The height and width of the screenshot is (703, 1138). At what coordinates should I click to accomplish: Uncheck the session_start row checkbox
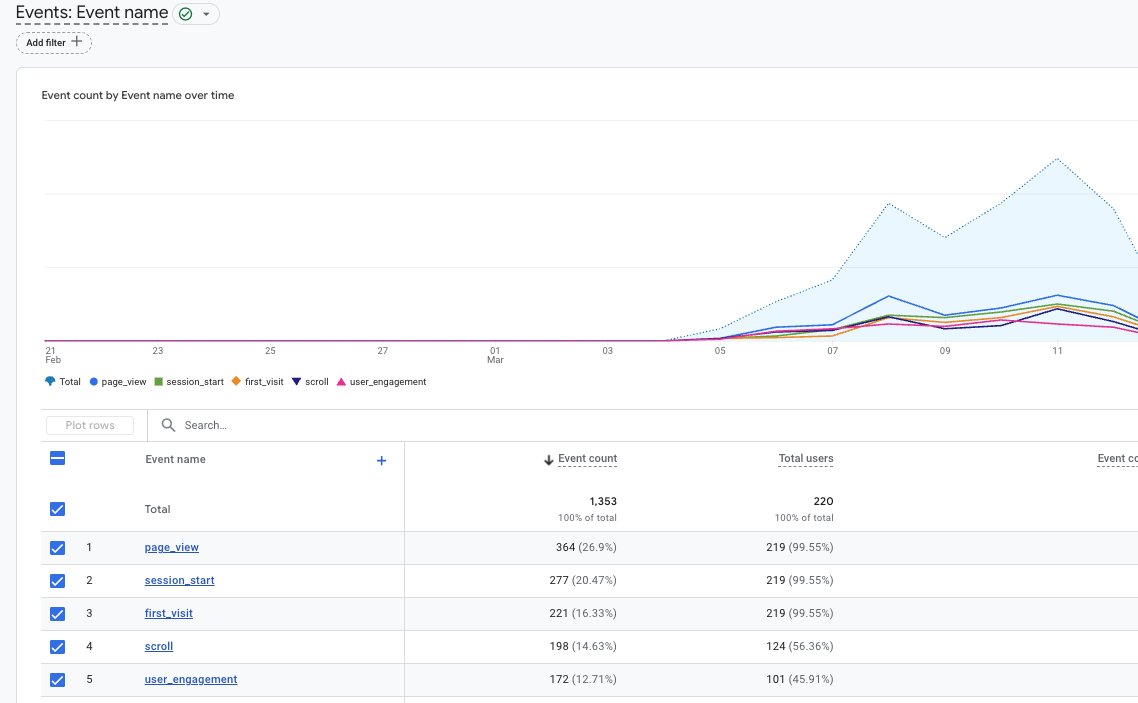(57, 581)
